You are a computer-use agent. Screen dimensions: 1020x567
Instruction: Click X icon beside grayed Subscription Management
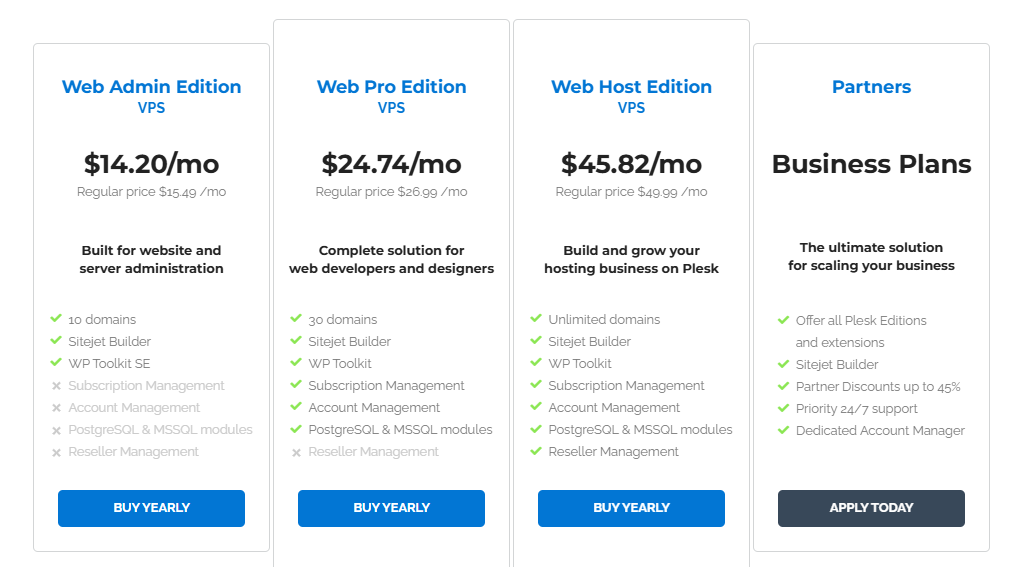tap(56, 386)
